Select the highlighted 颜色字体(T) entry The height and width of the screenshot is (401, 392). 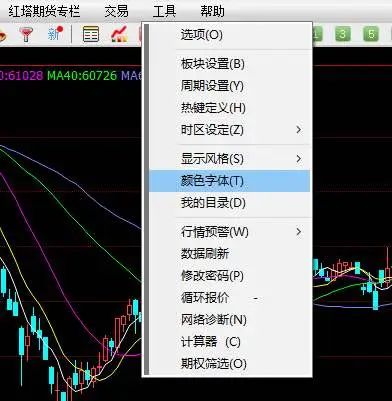(229, 181)
